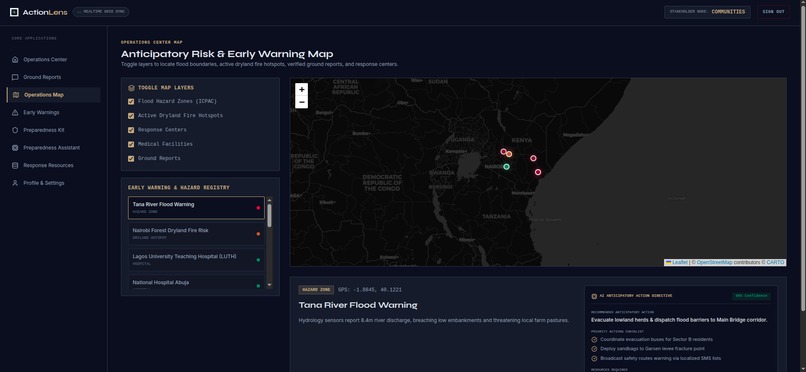Click the layers icon beside Toggle Map Layers
The image size is (806, 372).
coord(132,88)
